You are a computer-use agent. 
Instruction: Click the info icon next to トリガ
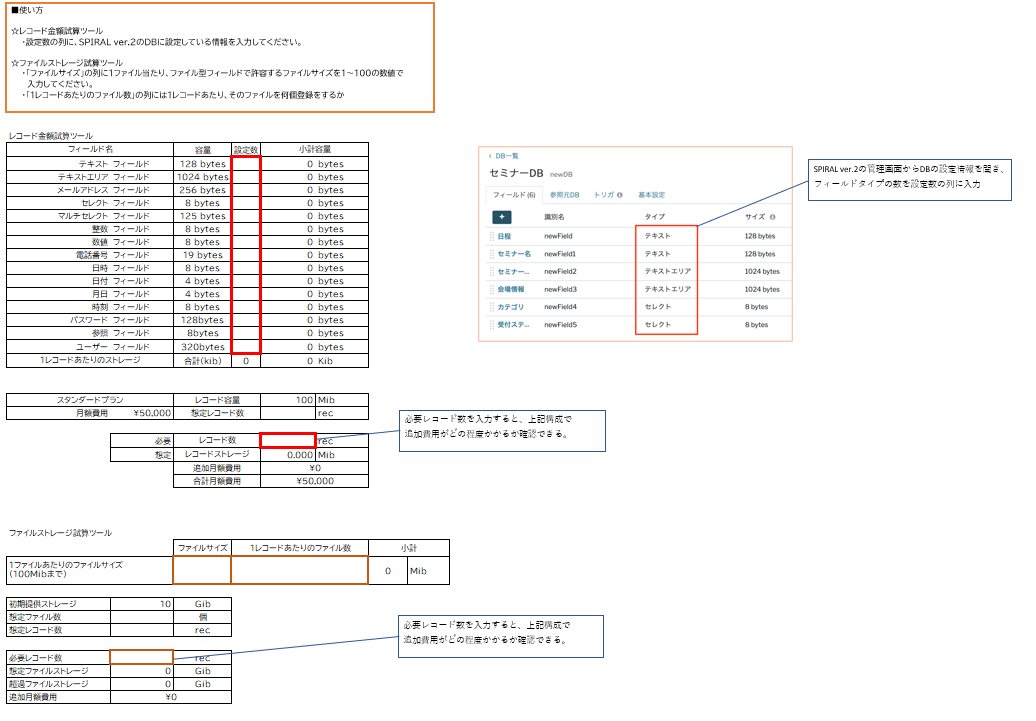[620, 195]
